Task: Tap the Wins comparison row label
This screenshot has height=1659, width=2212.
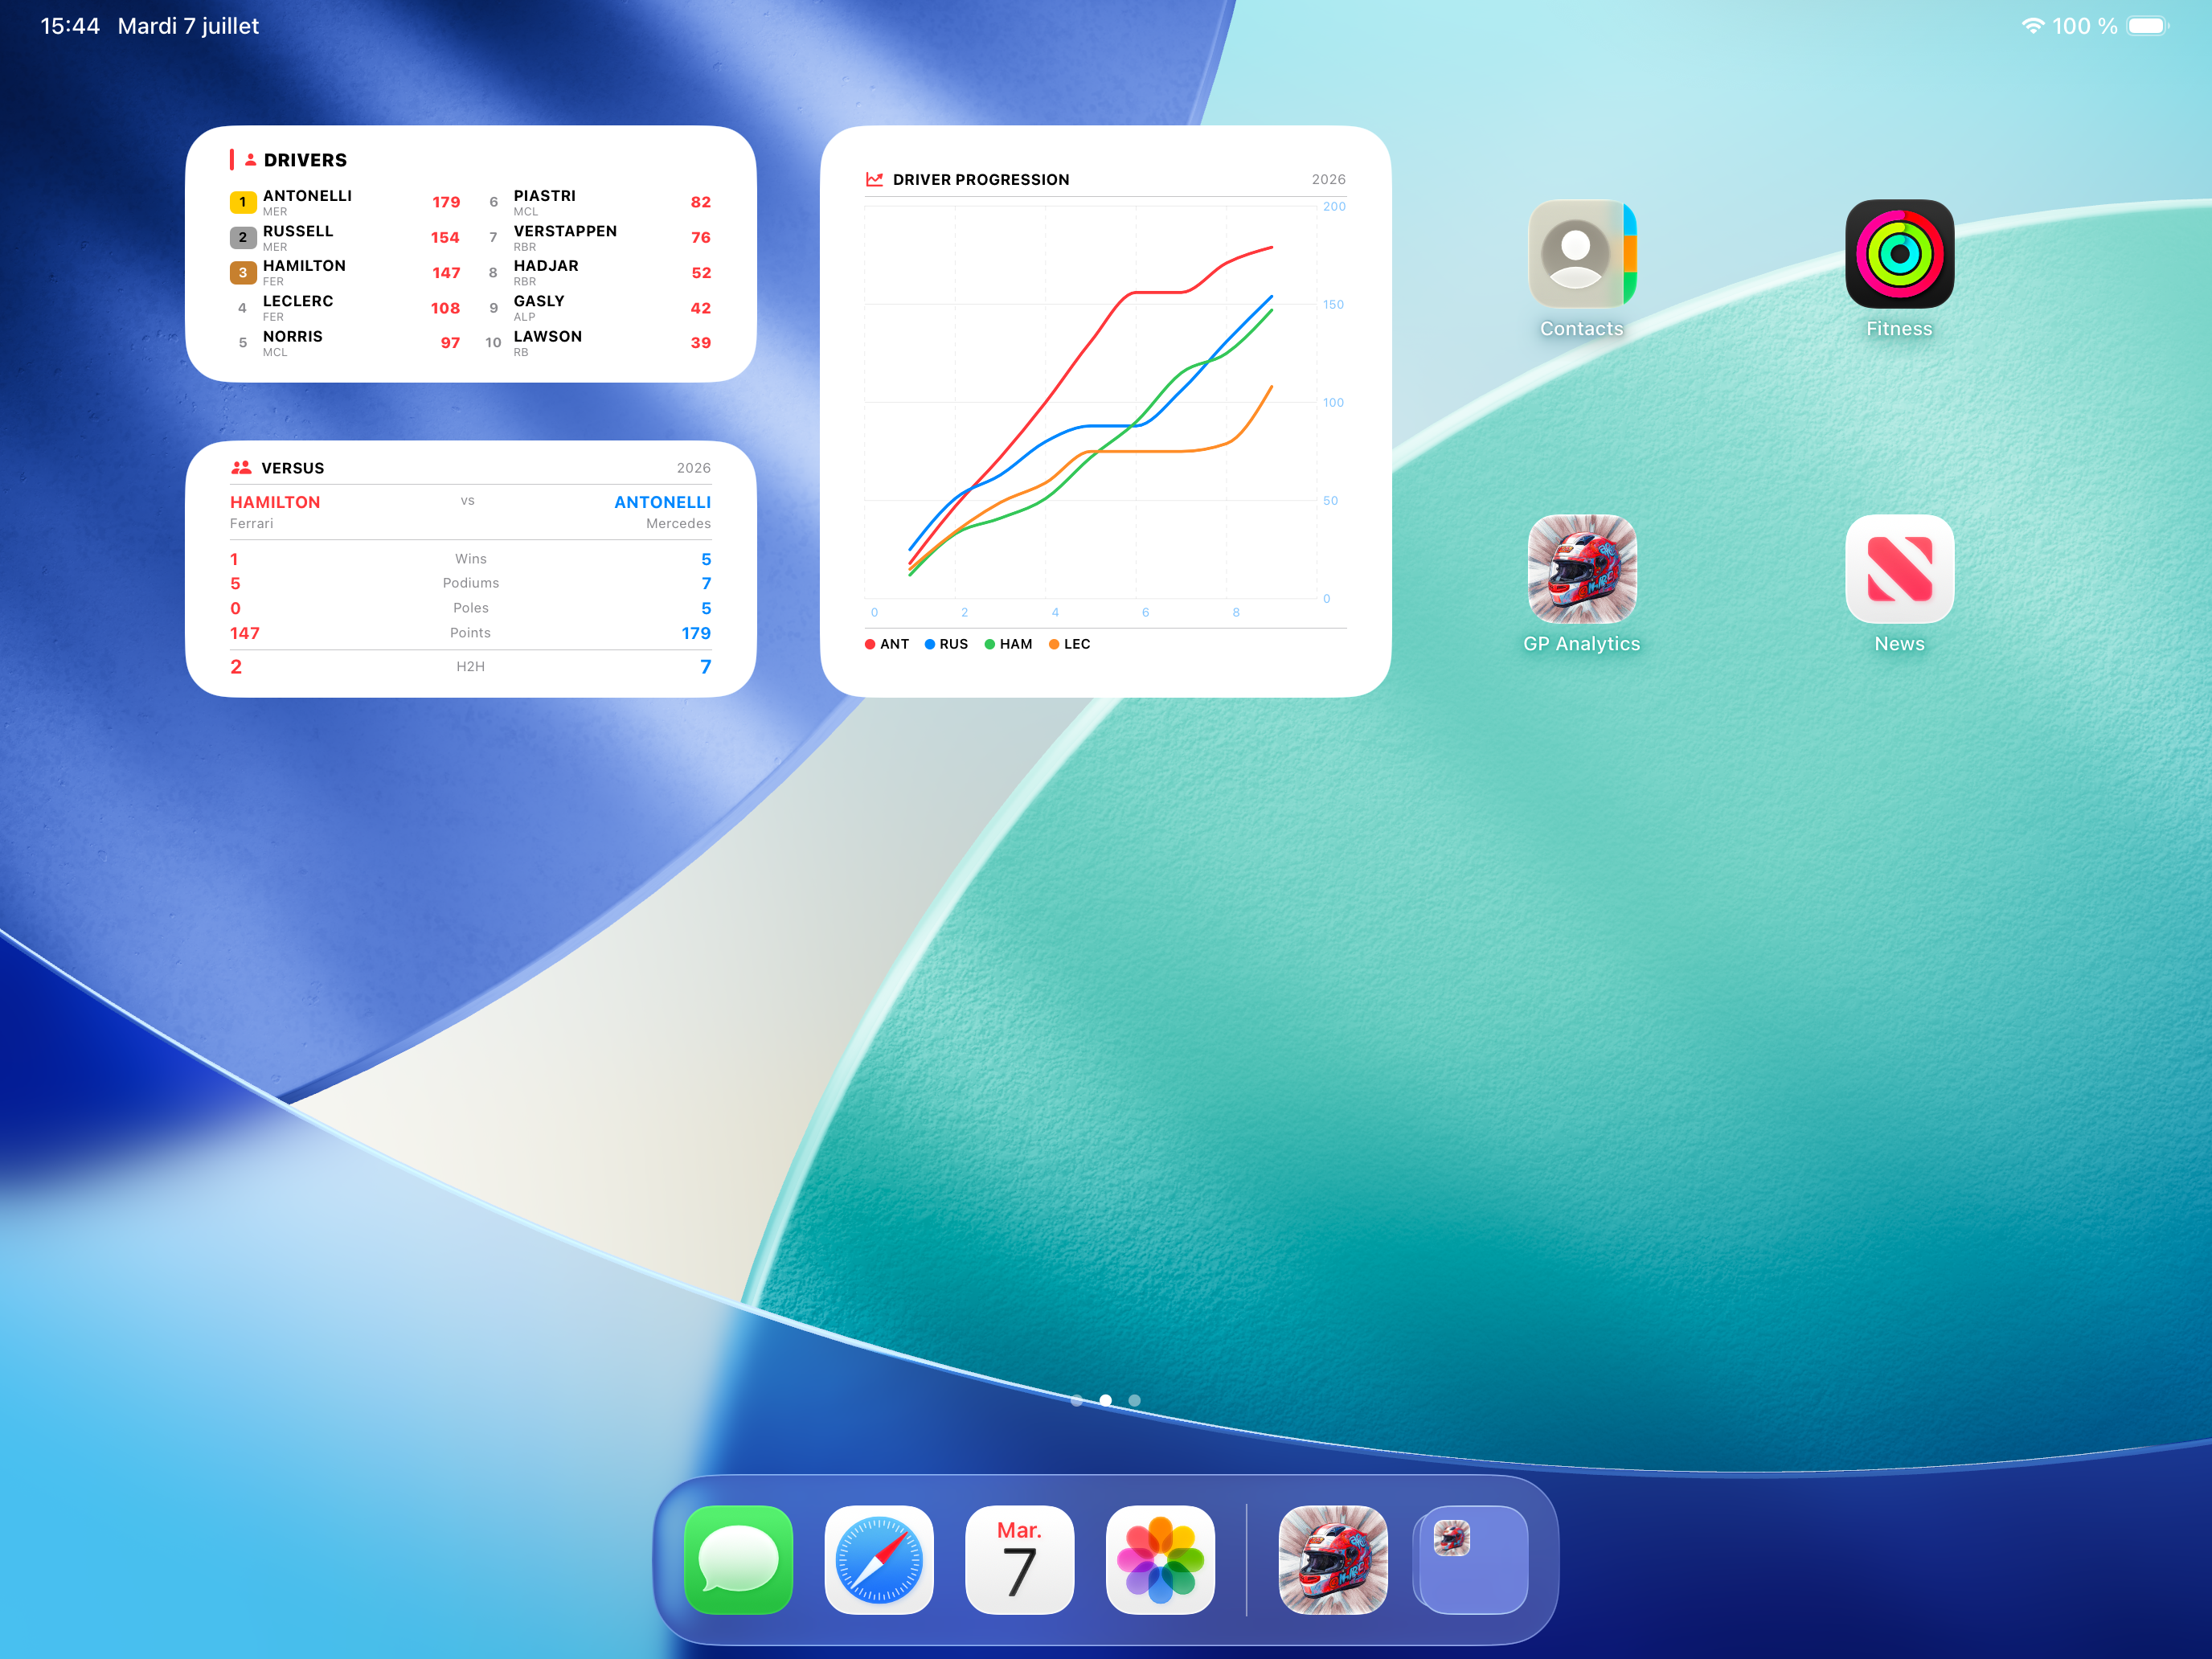Action: point(471,559)
